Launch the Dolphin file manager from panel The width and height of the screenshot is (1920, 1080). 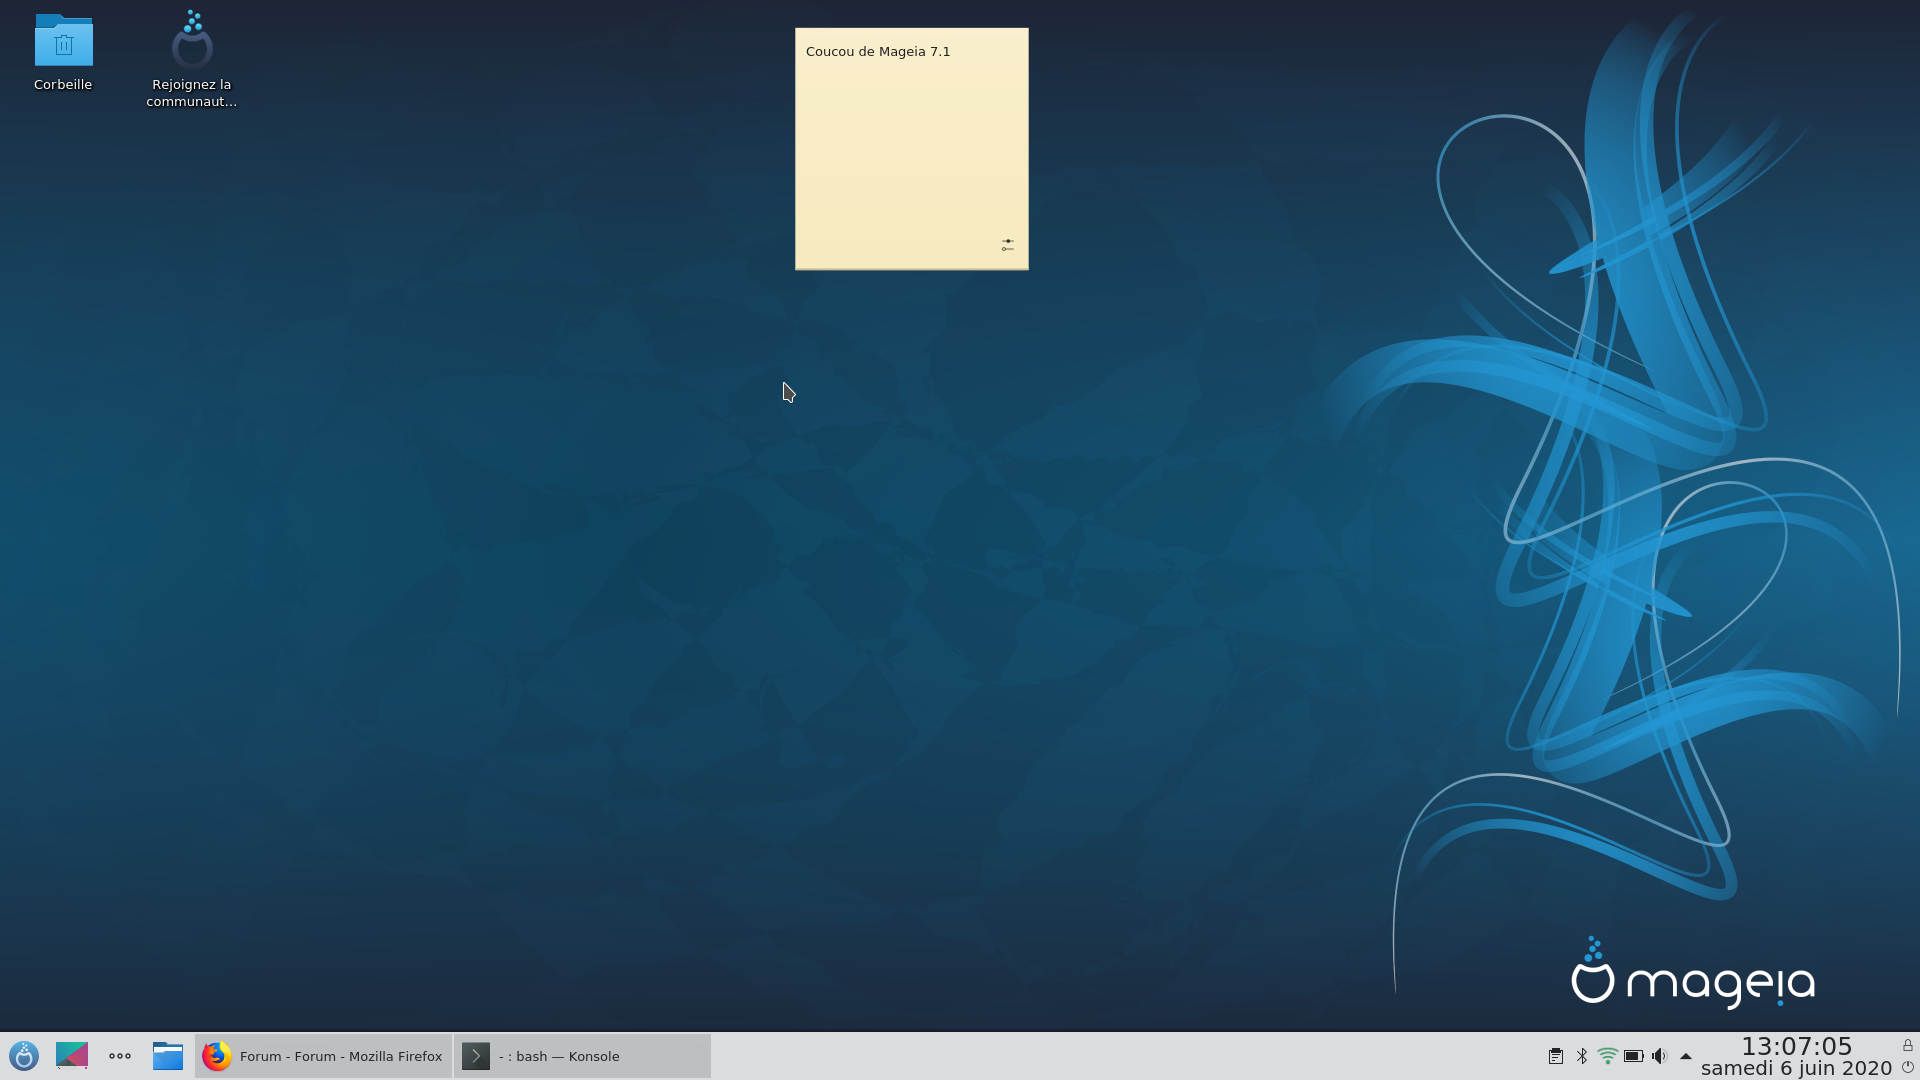pos(168,1056)
